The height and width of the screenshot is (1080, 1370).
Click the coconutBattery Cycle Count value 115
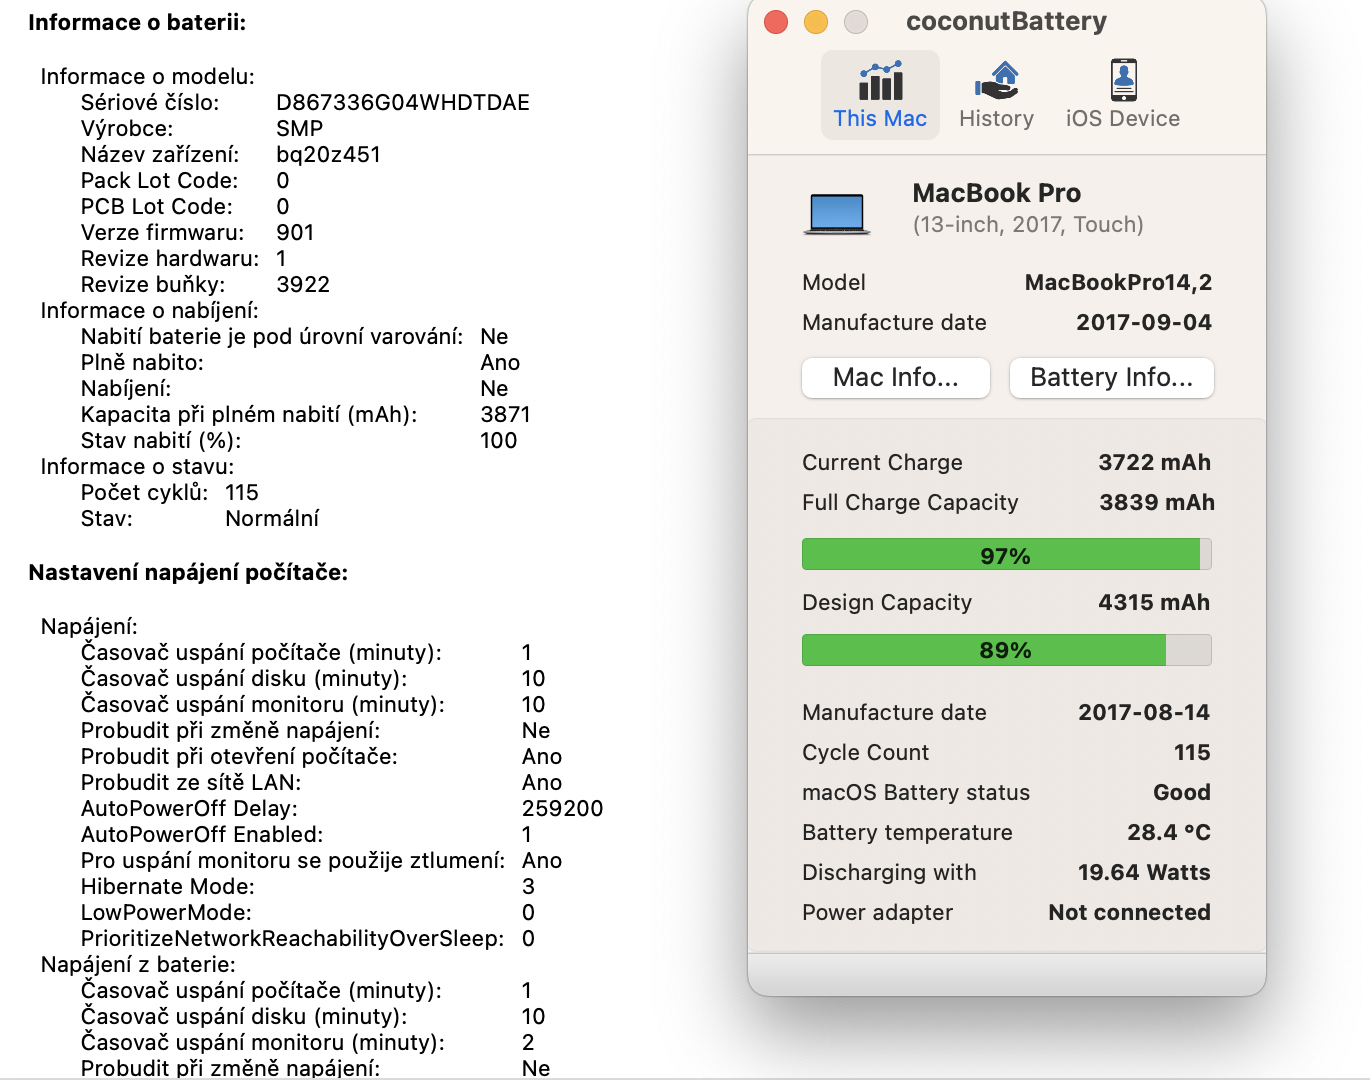[x=1192, y=753]
